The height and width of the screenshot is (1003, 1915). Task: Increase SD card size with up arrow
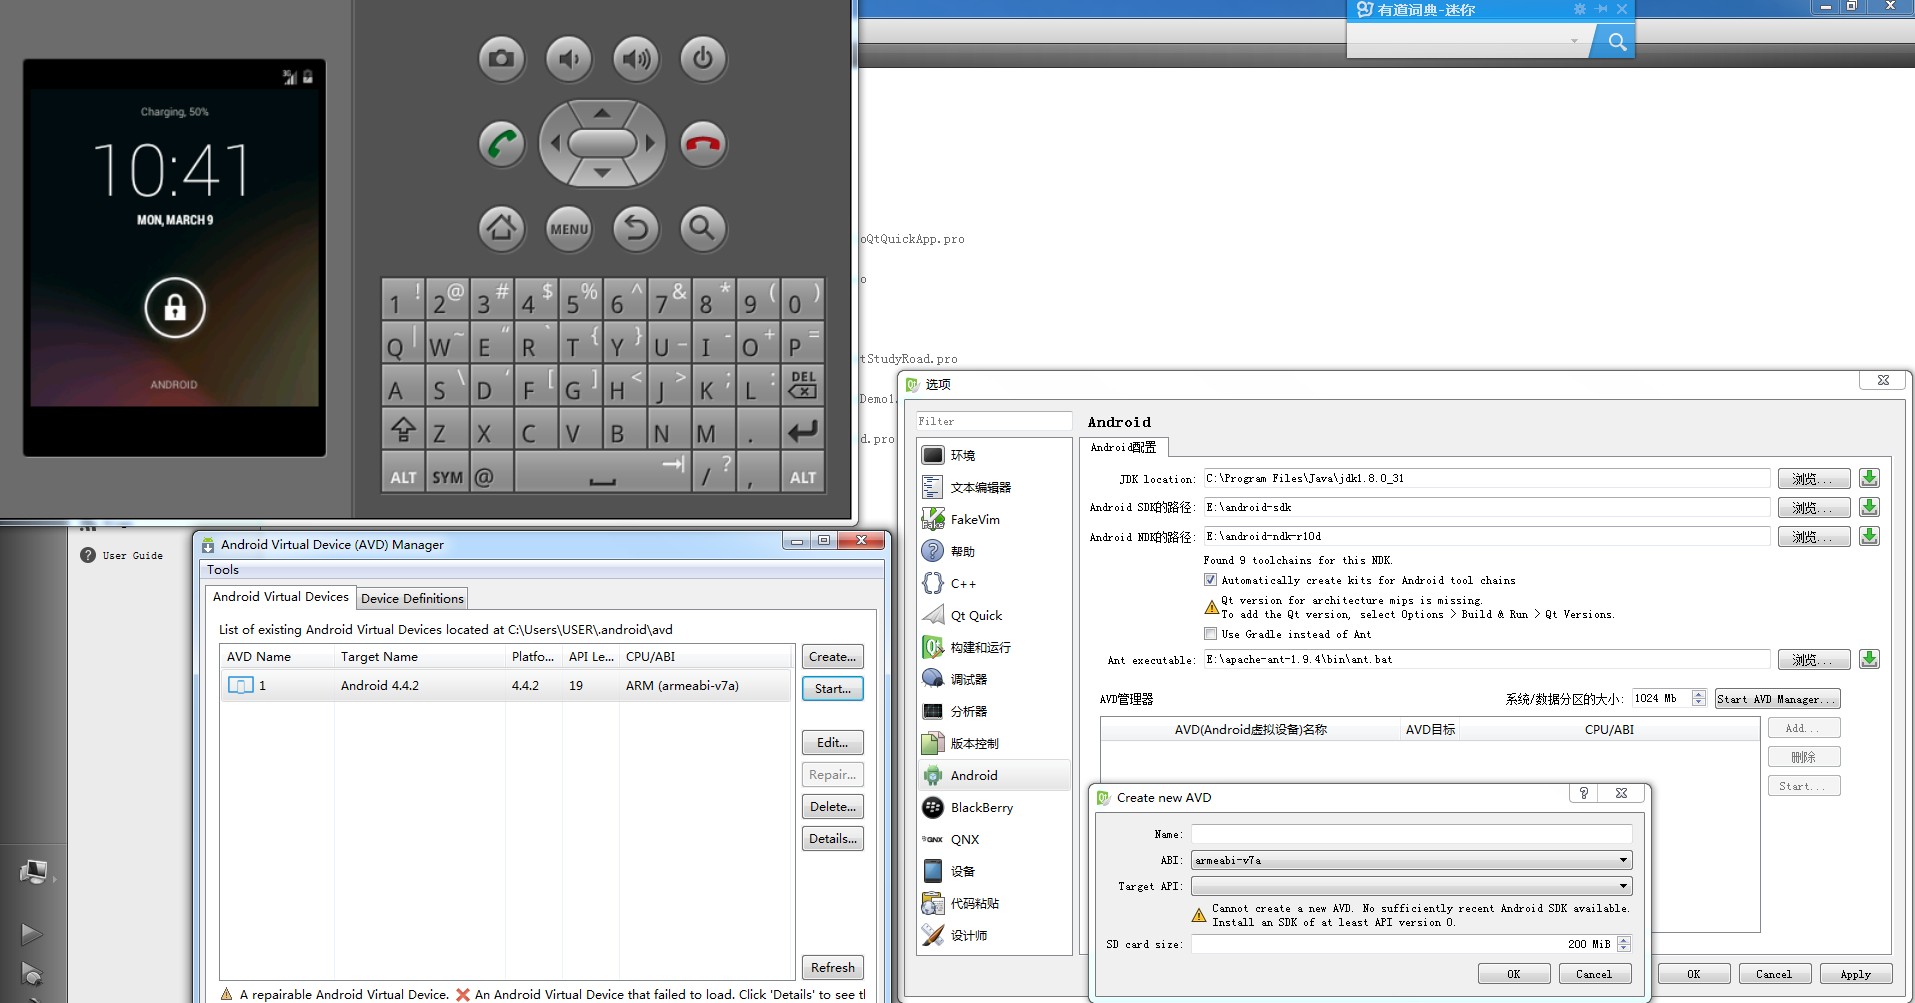point(1624,940)
